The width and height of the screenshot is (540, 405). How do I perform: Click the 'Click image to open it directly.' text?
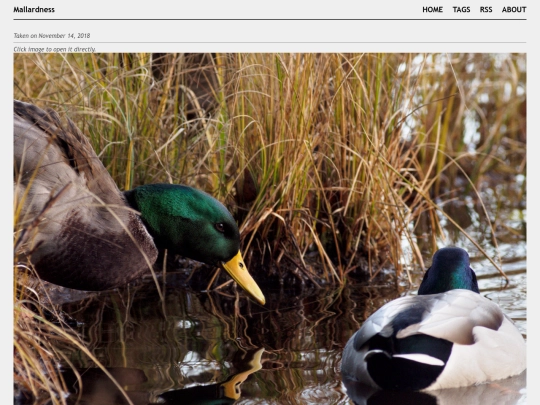click(55, 49)
